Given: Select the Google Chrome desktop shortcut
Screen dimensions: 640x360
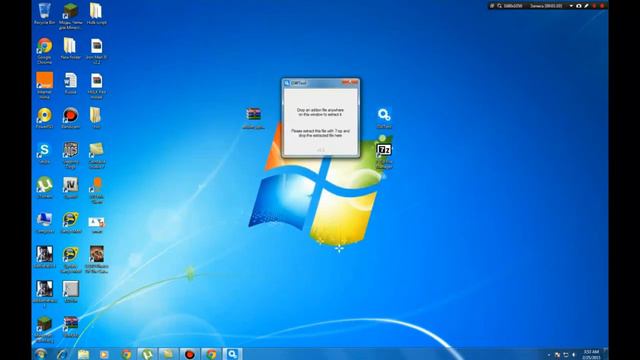Looking at the screenshot, I should (44, 51).
